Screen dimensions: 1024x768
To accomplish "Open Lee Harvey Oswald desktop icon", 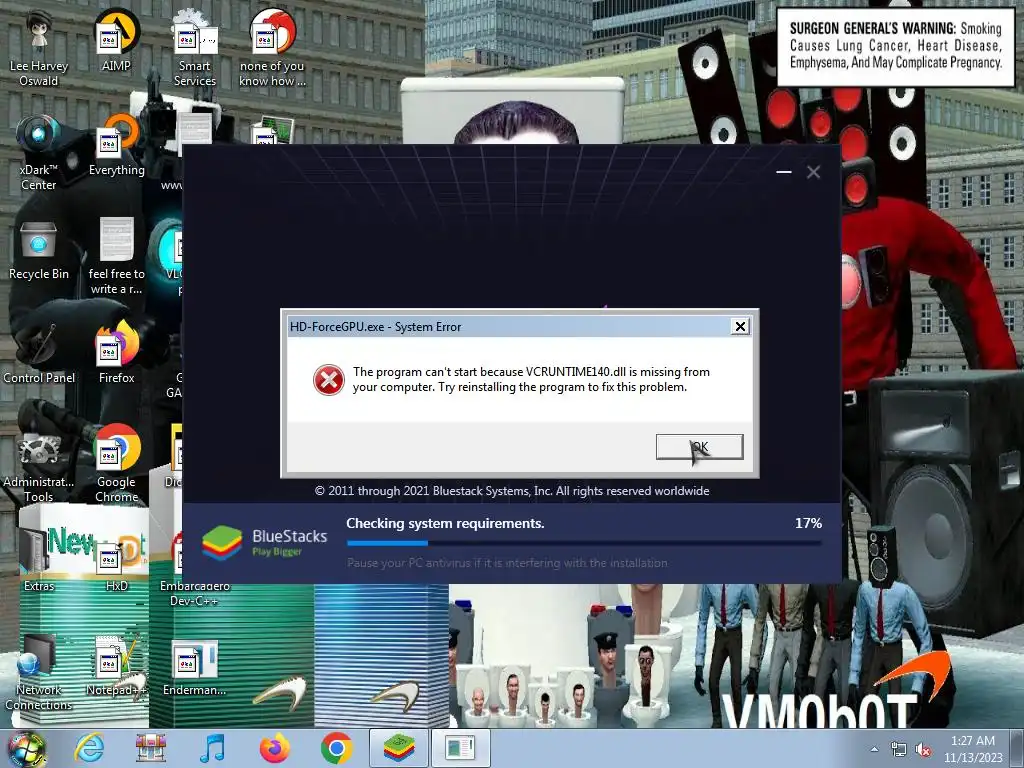I will coord(39,47).
